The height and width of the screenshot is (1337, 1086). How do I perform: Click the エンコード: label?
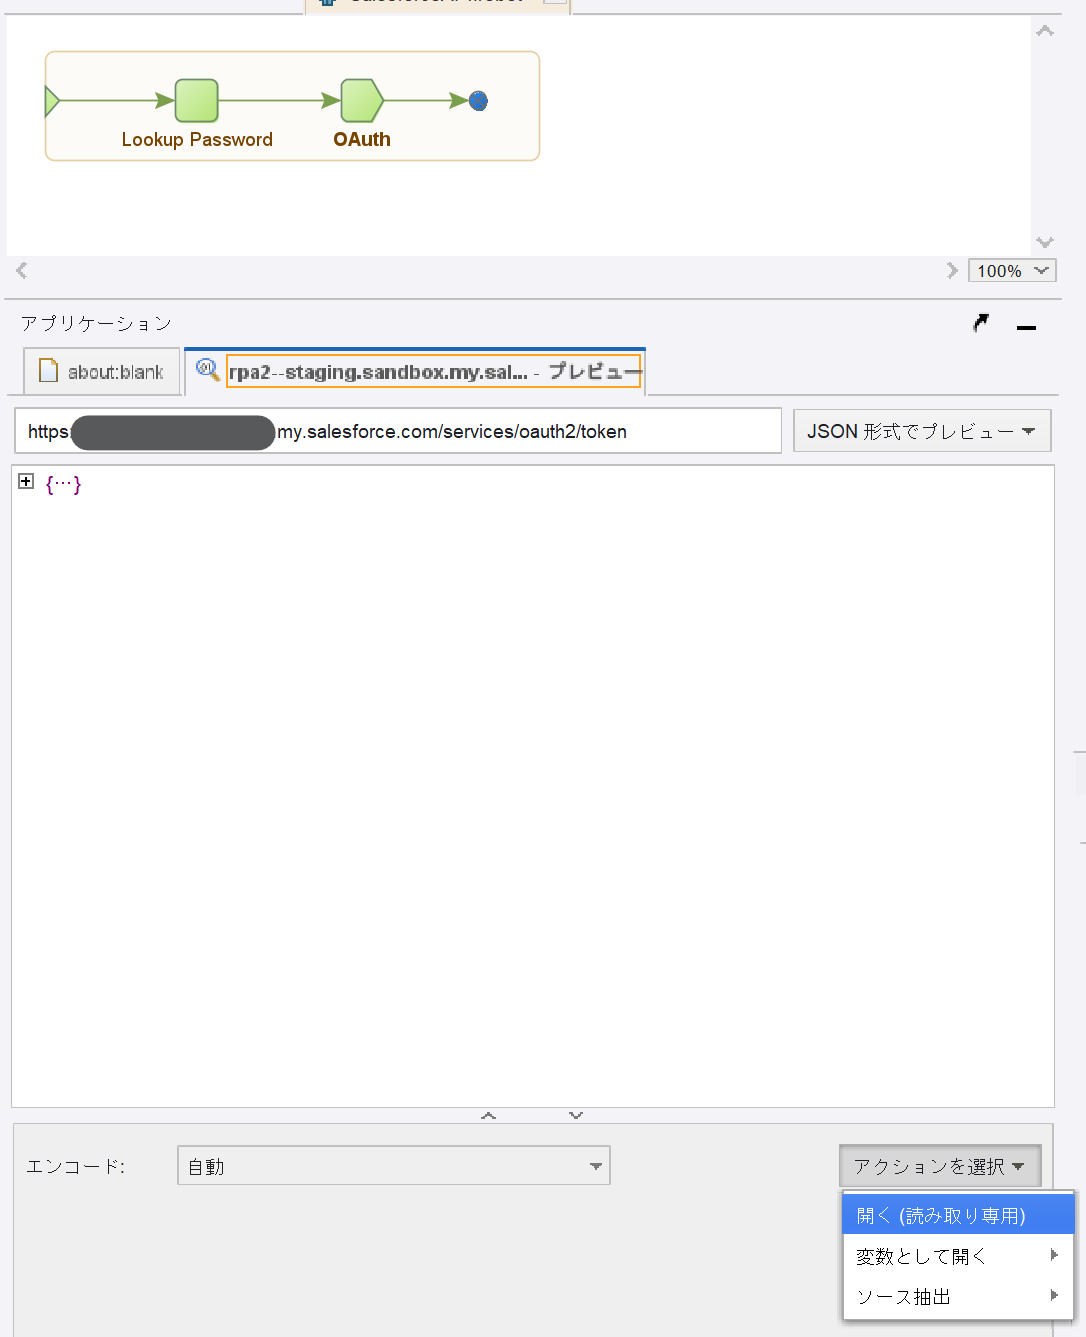(x=76, y=1166)
